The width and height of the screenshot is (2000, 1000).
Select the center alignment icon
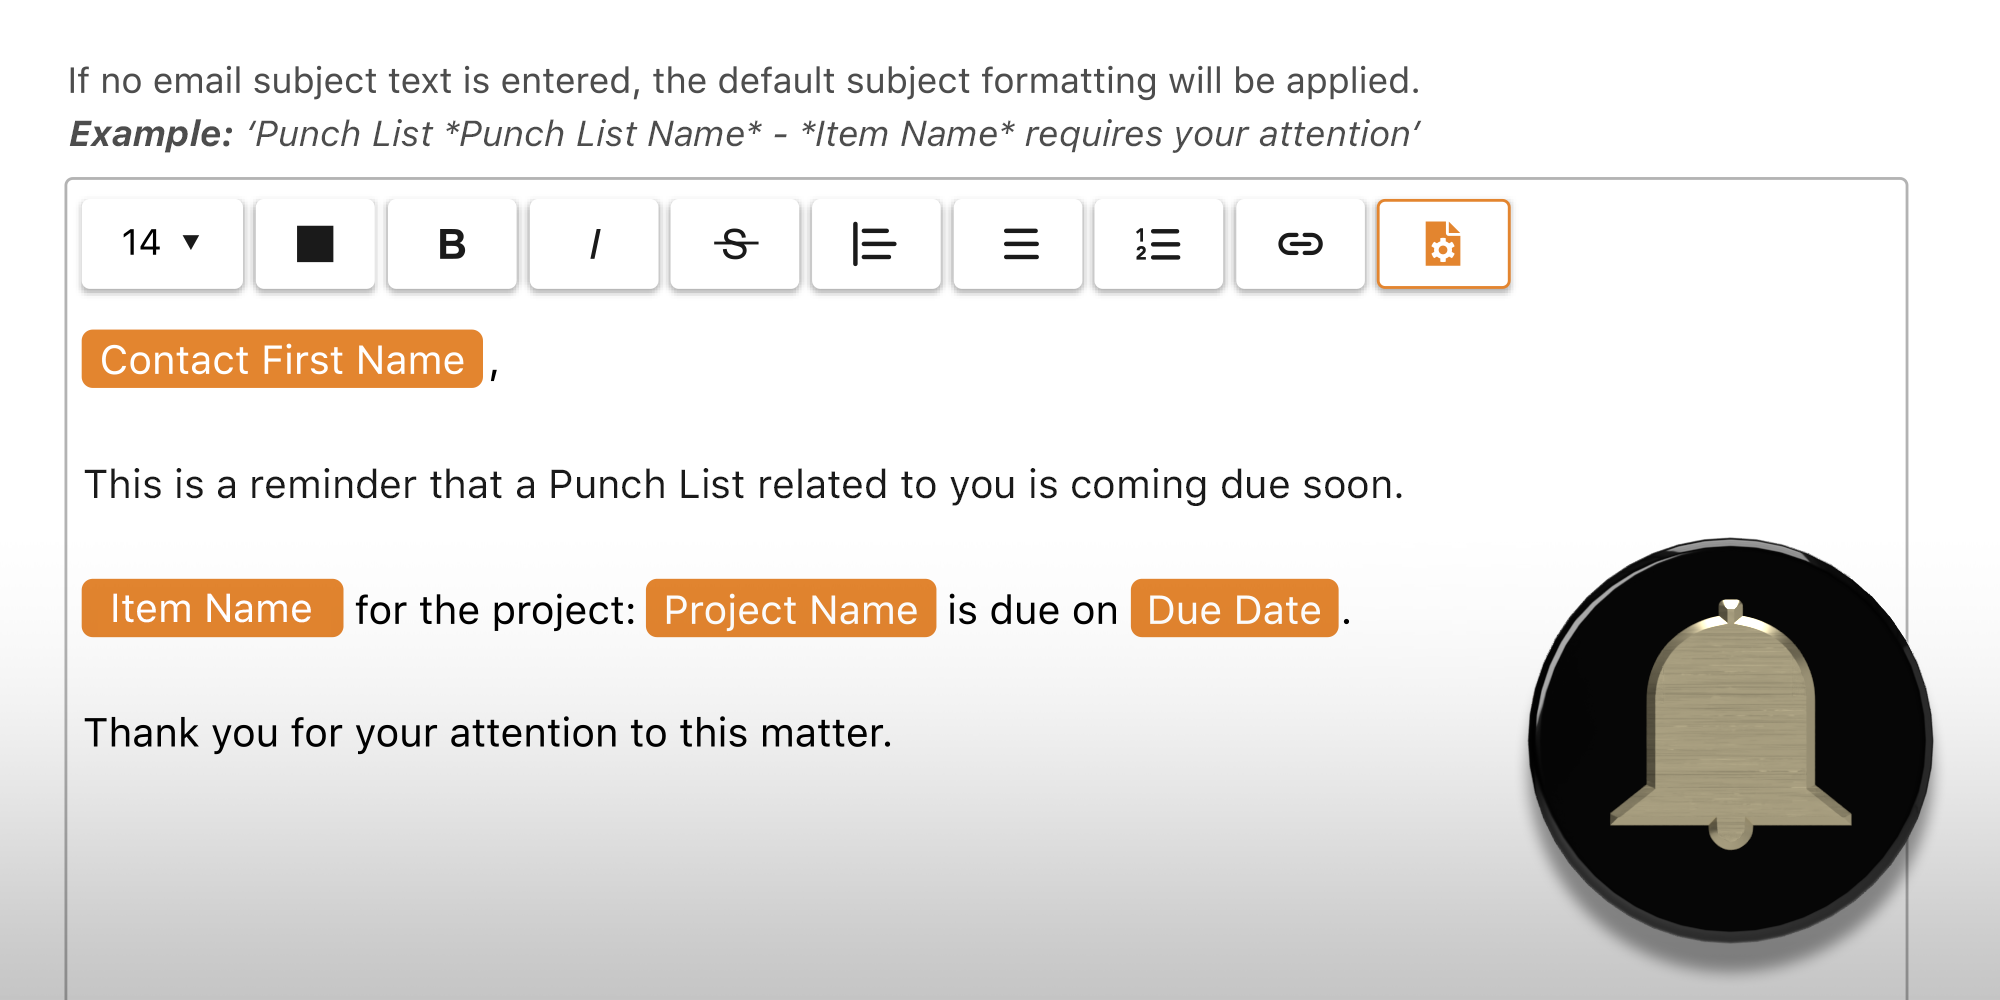point(1016,243)
